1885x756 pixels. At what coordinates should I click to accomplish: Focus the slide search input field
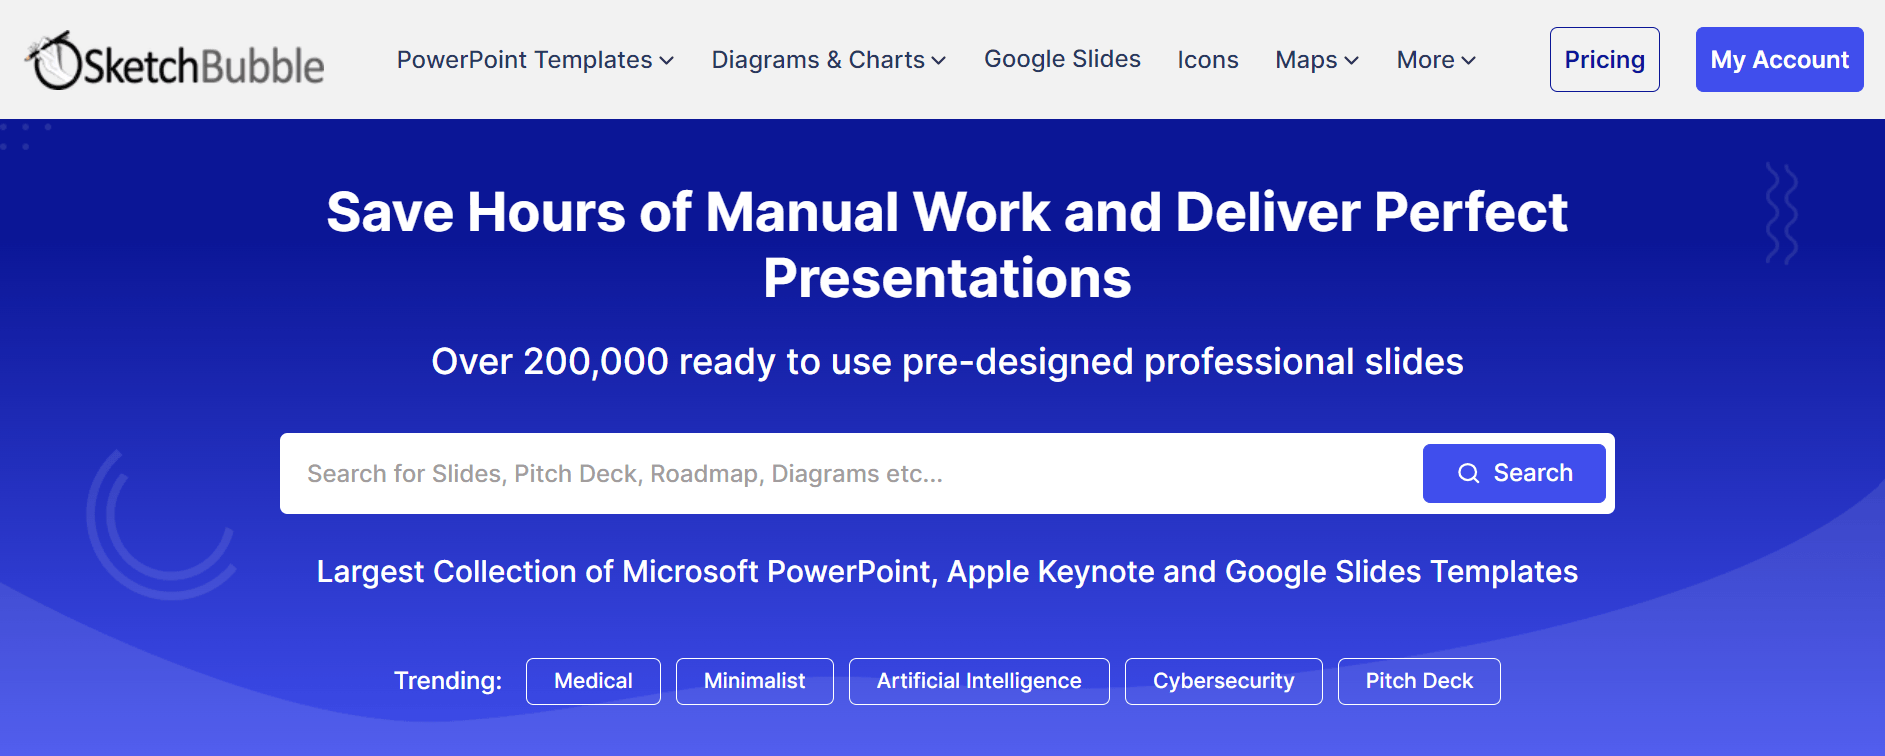(850, 474)
